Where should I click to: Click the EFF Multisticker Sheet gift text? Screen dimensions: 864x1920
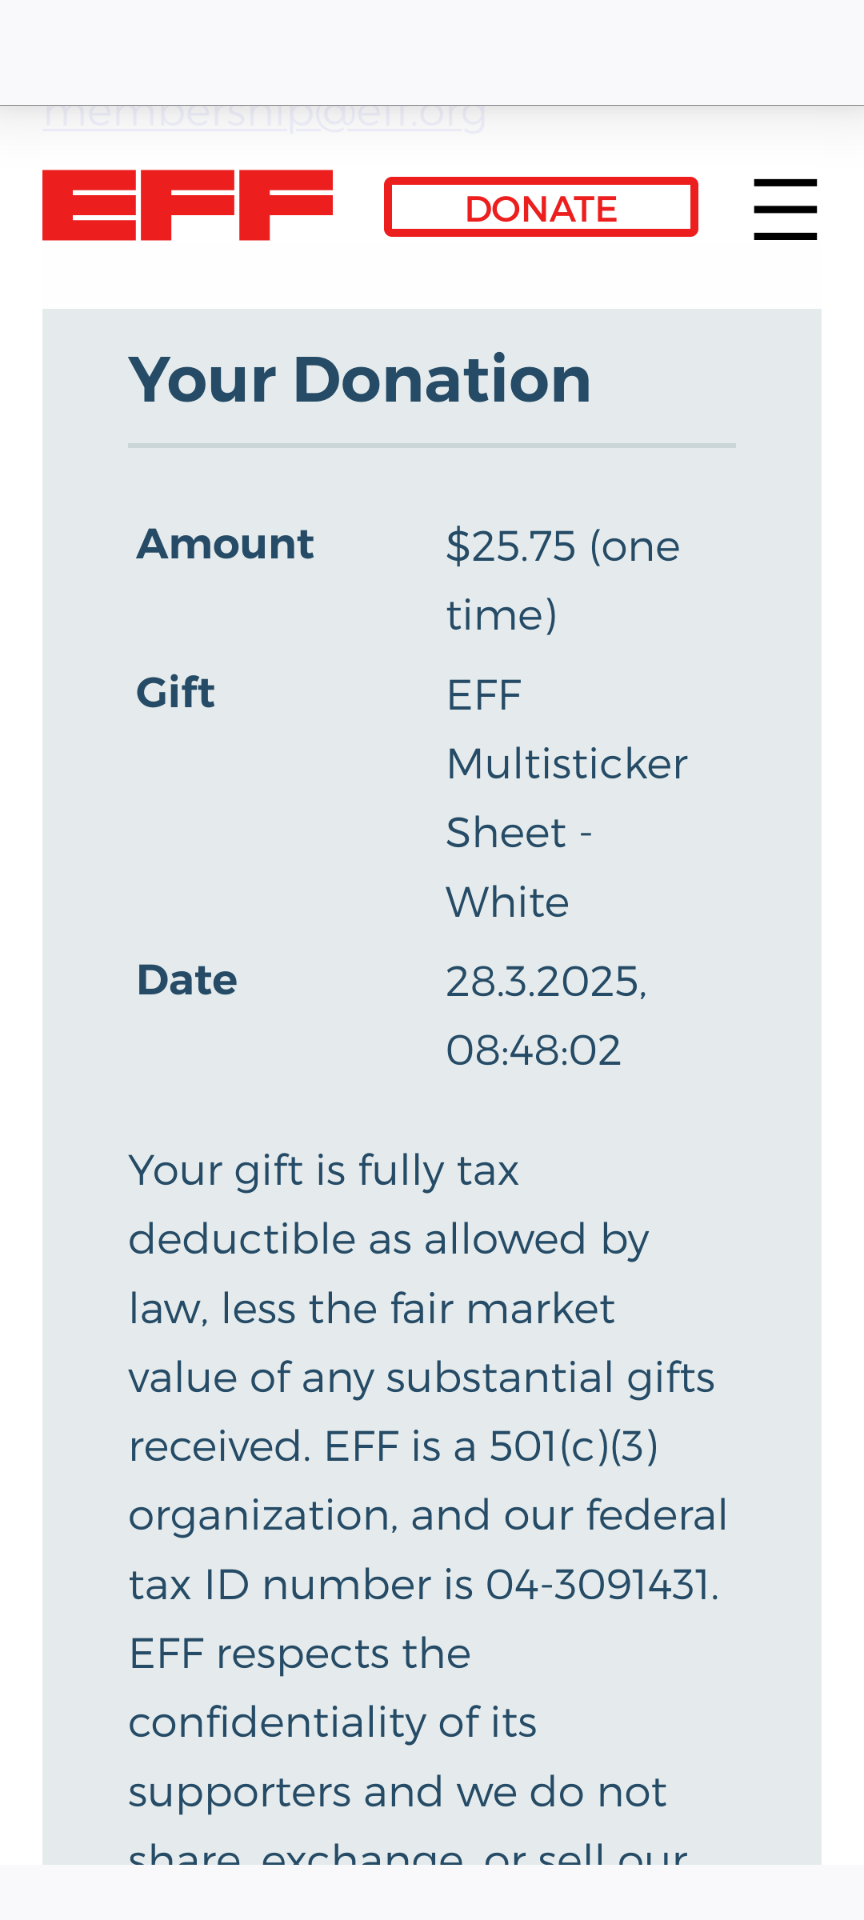566,764
